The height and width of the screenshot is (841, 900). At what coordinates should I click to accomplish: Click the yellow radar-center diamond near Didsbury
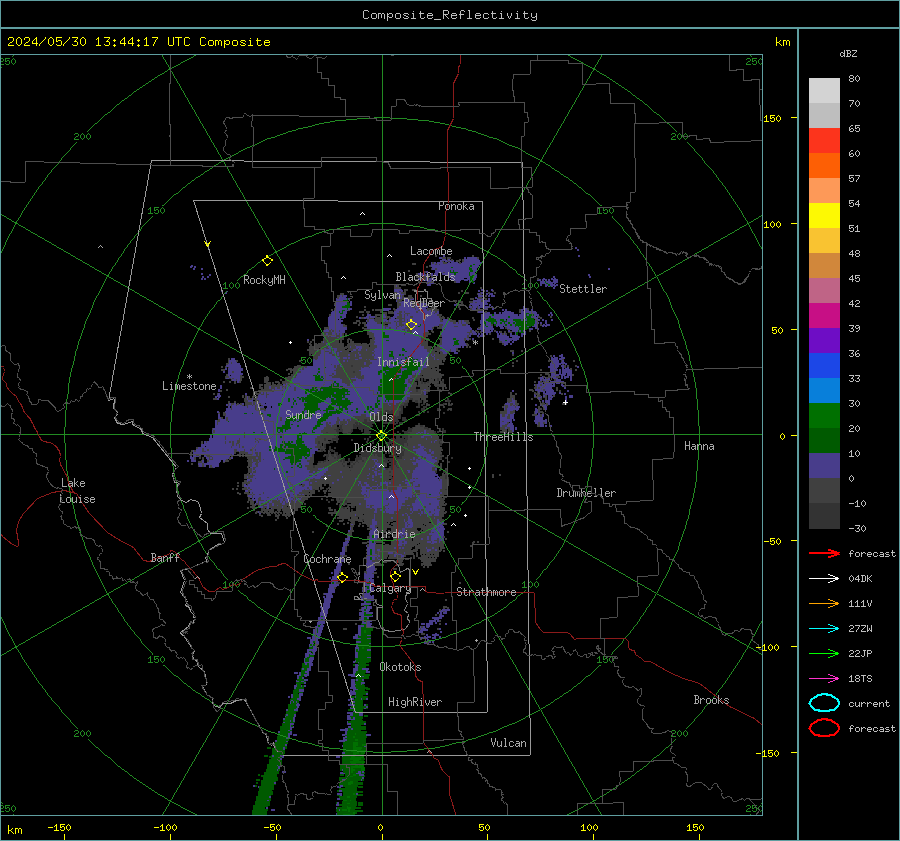tap(381, 436)
